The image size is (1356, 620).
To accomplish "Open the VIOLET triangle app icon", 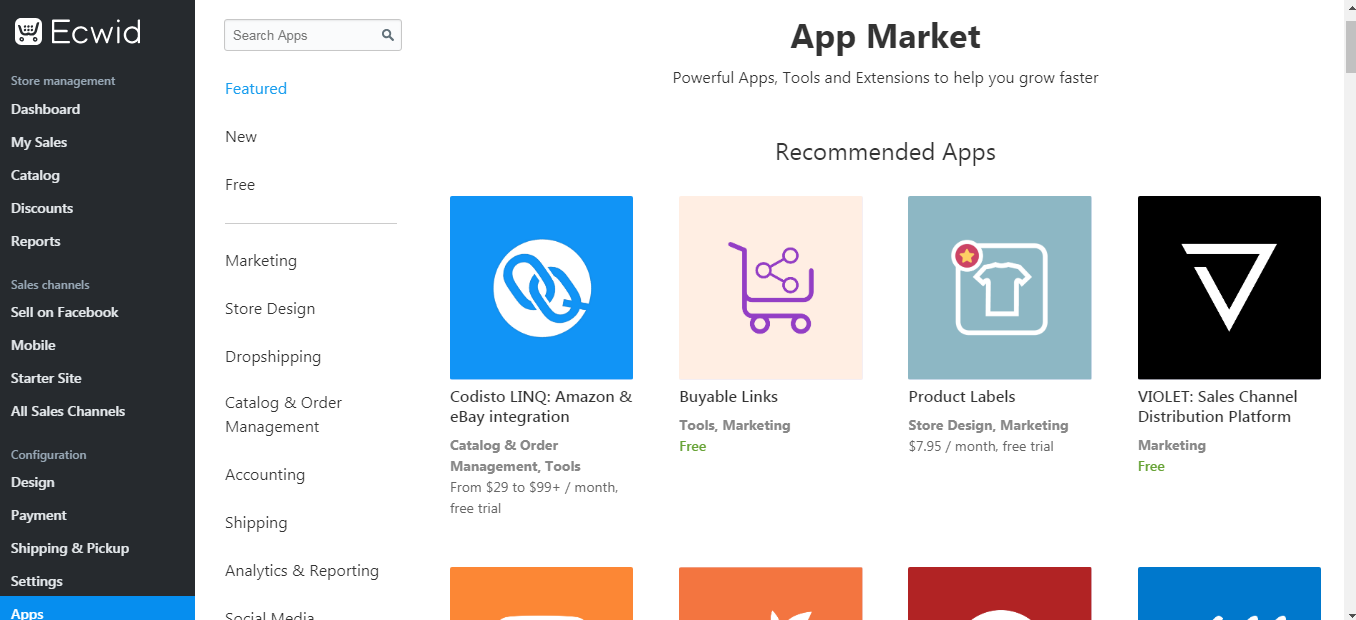I will (1229, 288).
